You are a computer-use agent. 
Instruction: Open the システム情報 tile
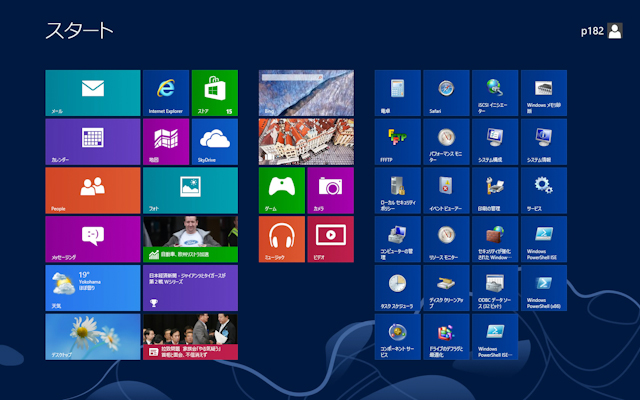[544, 142]
